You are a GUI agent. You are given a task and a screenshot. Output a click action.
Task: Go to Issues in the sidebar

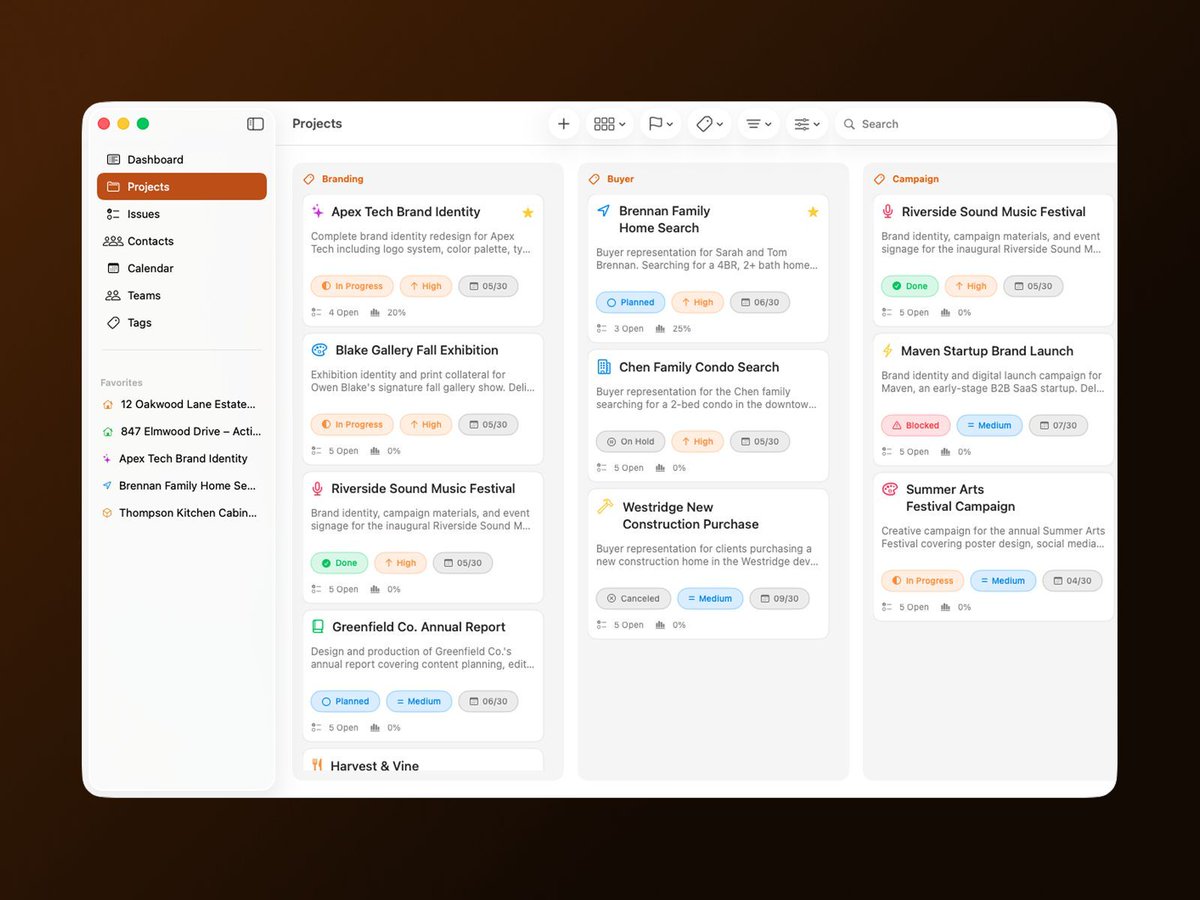click(x=182, y=214)
